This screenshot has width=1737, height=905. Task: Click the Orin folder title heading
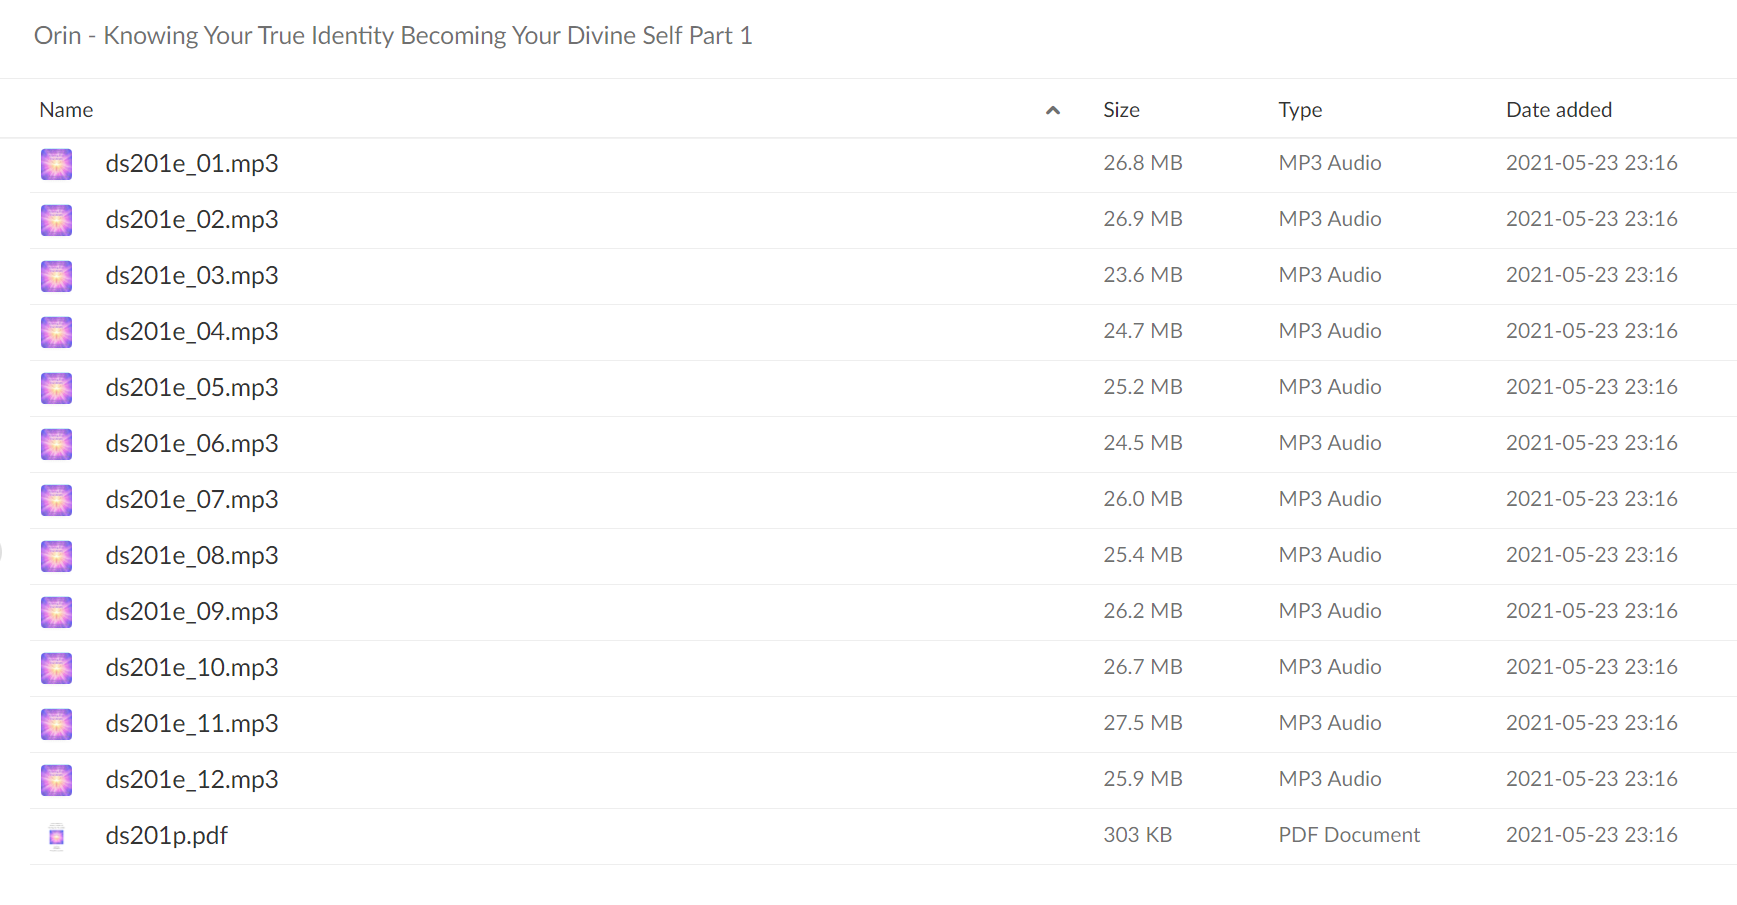(x=393, y=36)
